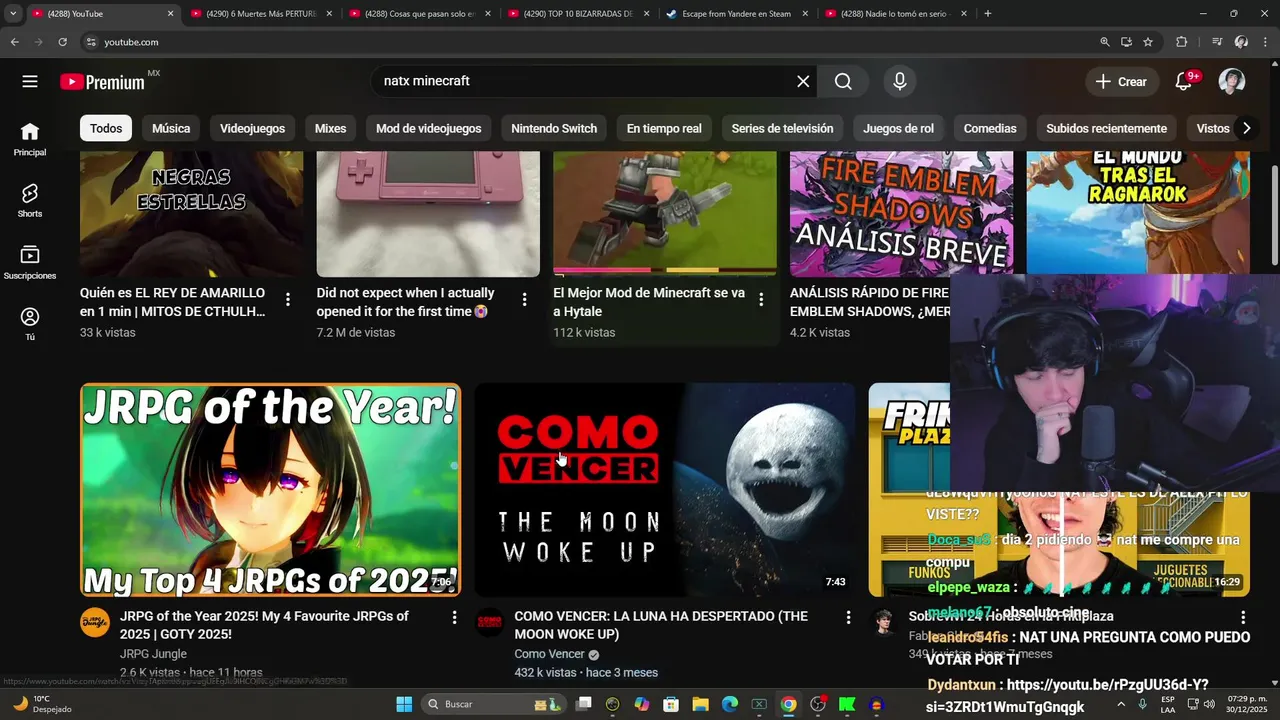Open the JRPG Jungle channel link
1280x720 pixels.
153,654
